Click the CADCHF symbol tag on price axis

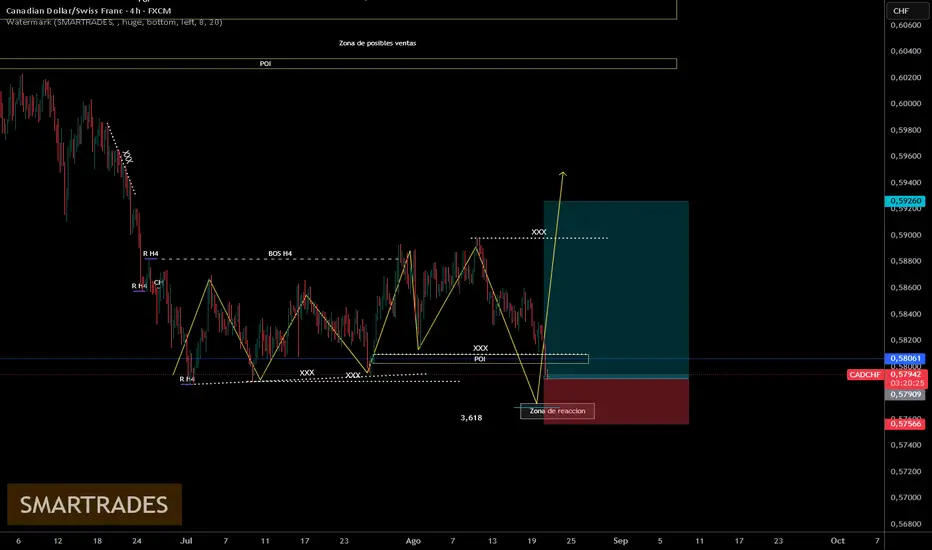[x=865, y=375]
